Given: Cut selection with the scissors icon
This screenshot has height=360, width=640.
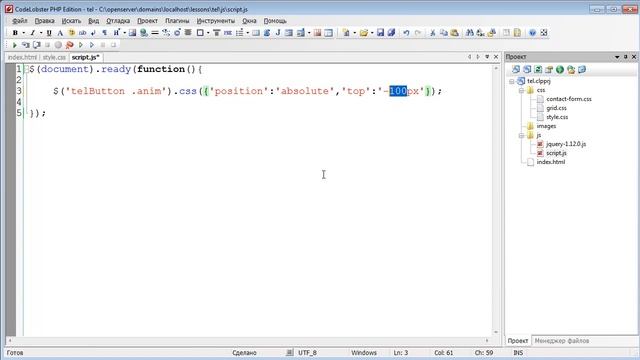Looking at the screenshot, I should coord(433,33).
